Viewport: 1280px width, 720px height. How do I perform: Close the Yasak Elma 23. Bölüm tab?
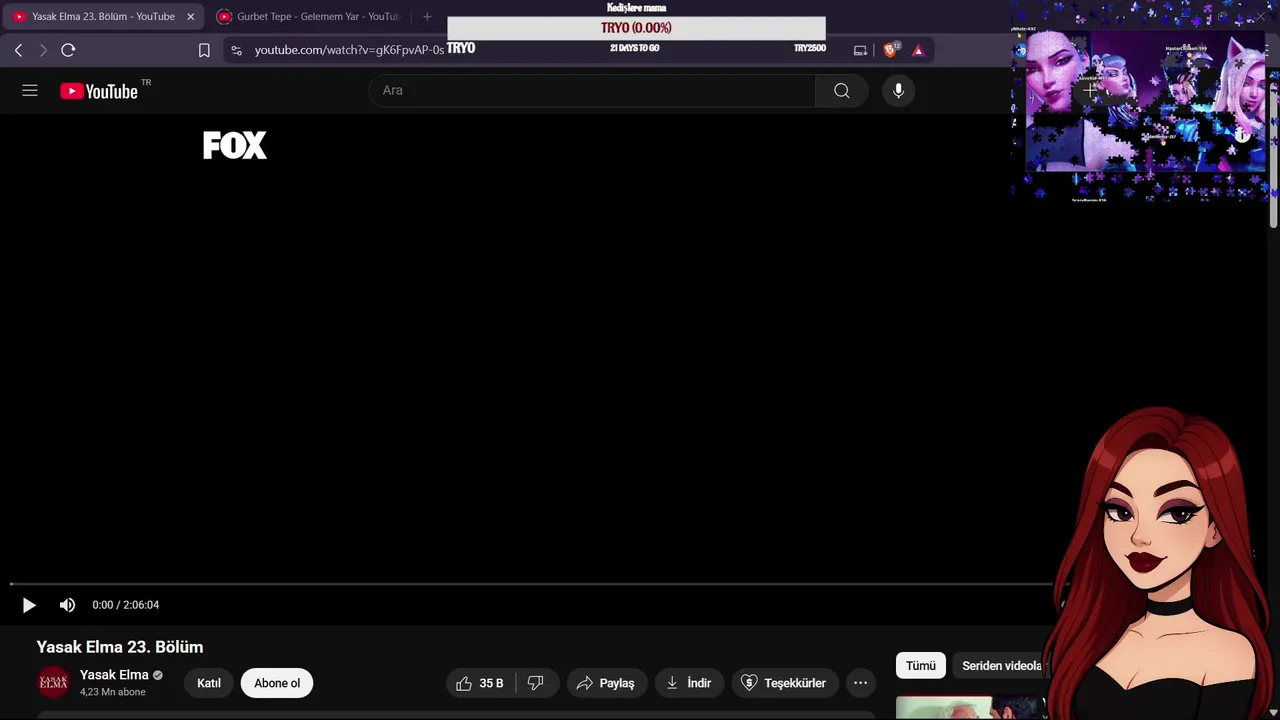click(190, 17)
